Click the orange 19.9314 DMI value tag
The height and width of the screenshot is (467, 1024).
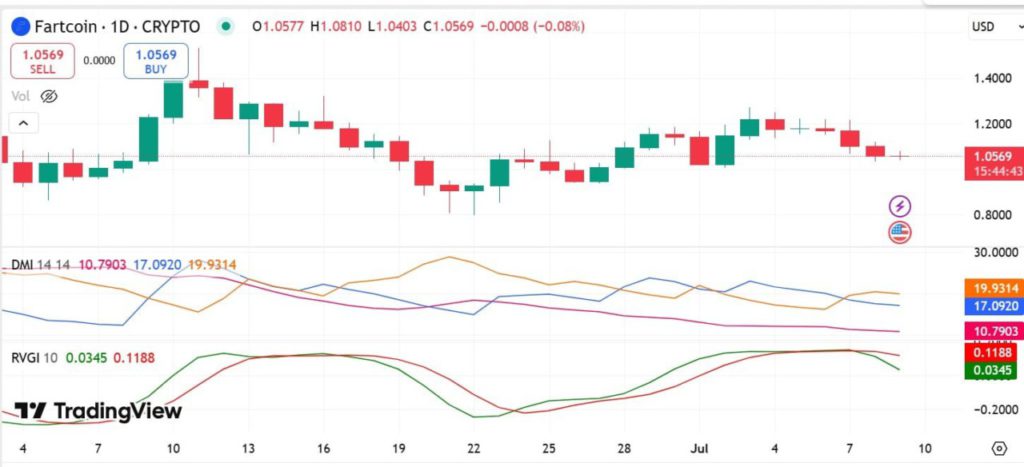click(x=993, y=289)
